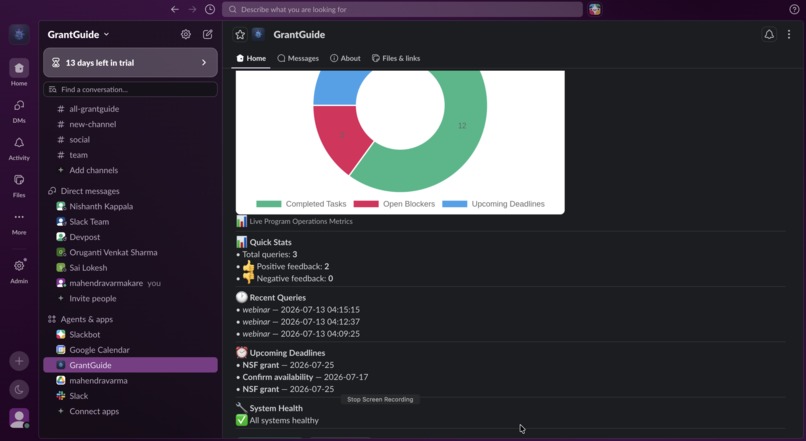806x441 pixels.
Task: Open GrantGuide notification bell
Action: tap(769, 34)
